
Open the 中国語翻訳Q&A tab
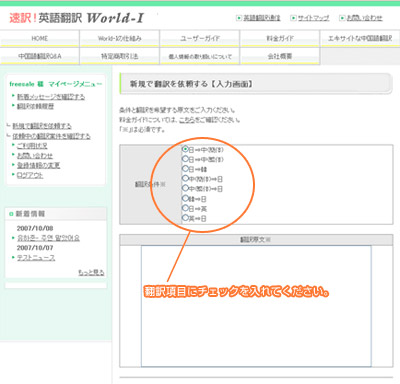point(40,56)
